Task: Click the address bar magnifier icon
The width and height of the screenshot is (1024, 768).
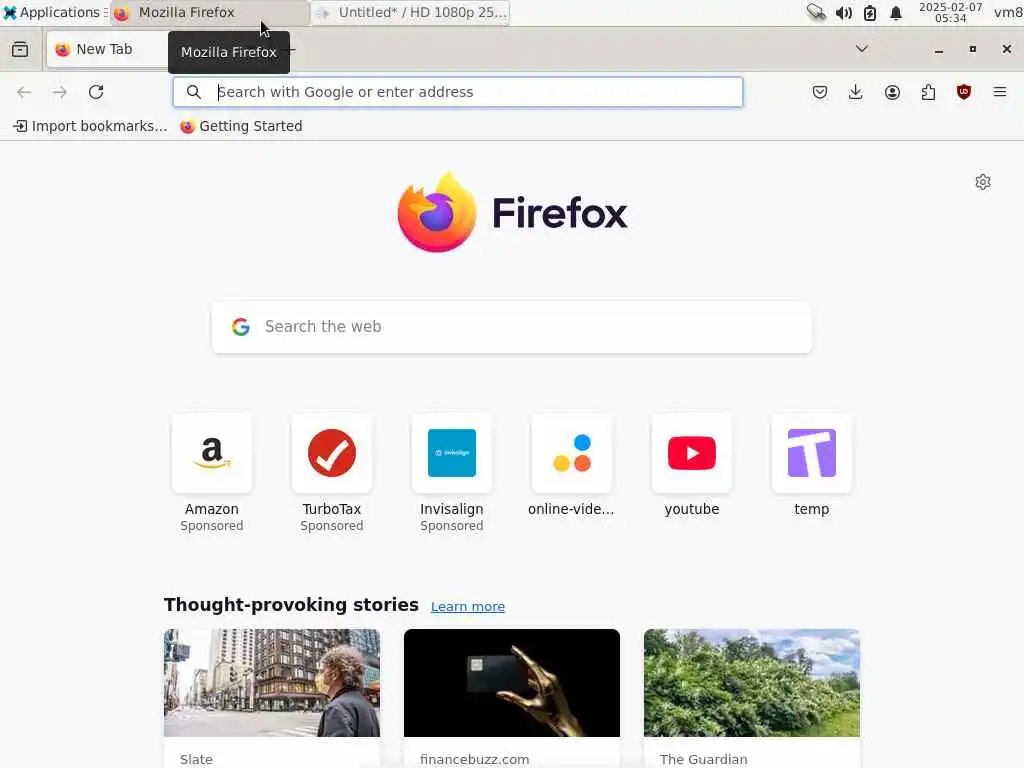Action: 193,92
